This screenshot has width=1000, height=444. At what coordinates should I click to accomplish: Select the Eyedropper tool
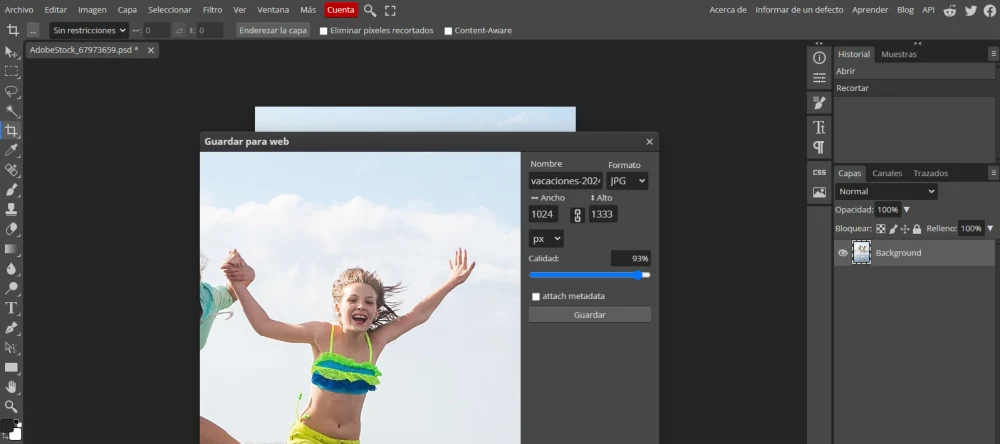pyautogui.click(x=11, y=151)
